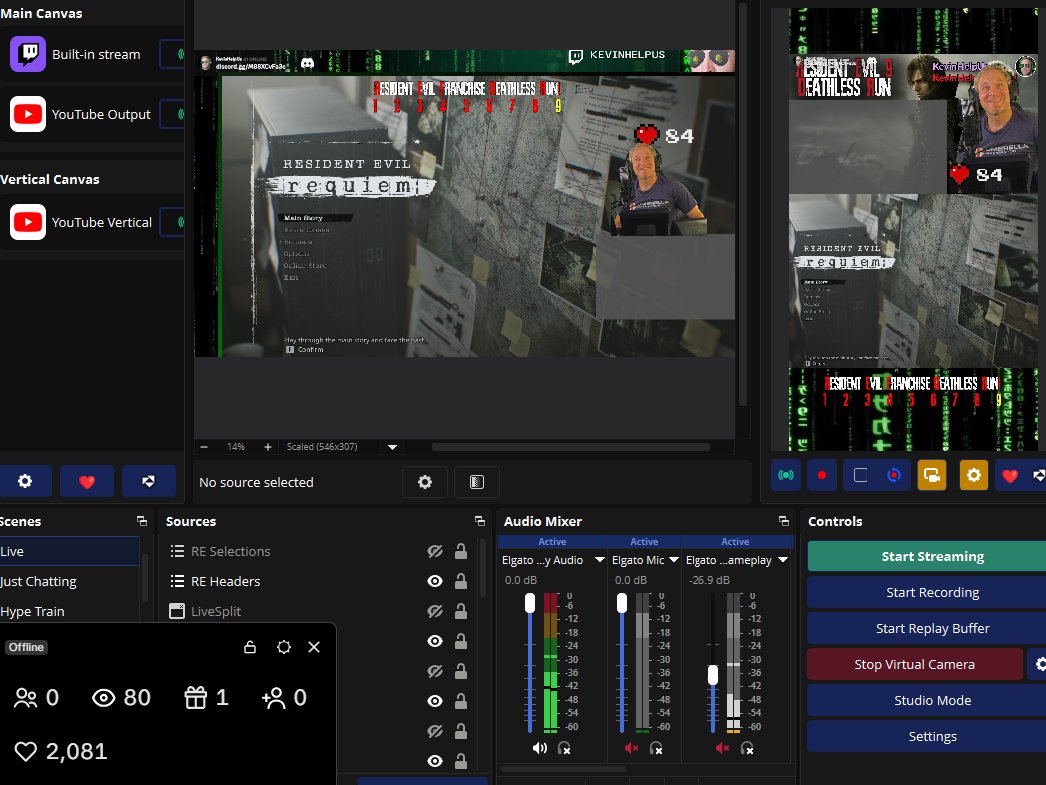Open OBS Settings from Controls
The width and height of the screenshot is (1046, 785).
[x=927, y=736]
